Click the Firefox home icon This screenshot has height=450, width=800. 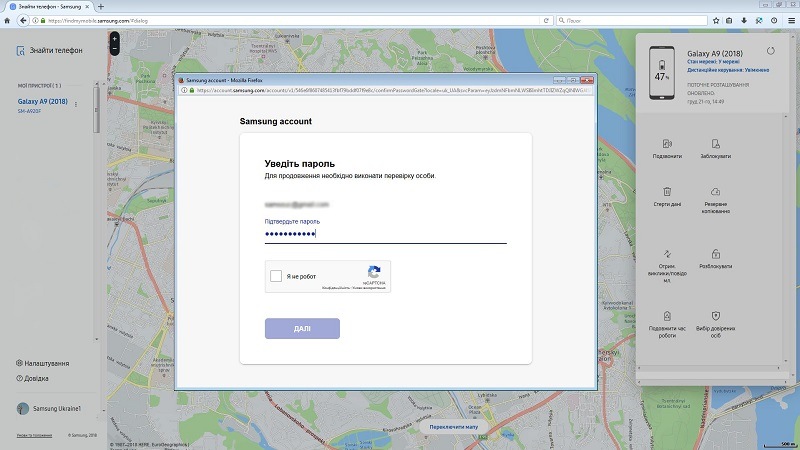[7, 20]
